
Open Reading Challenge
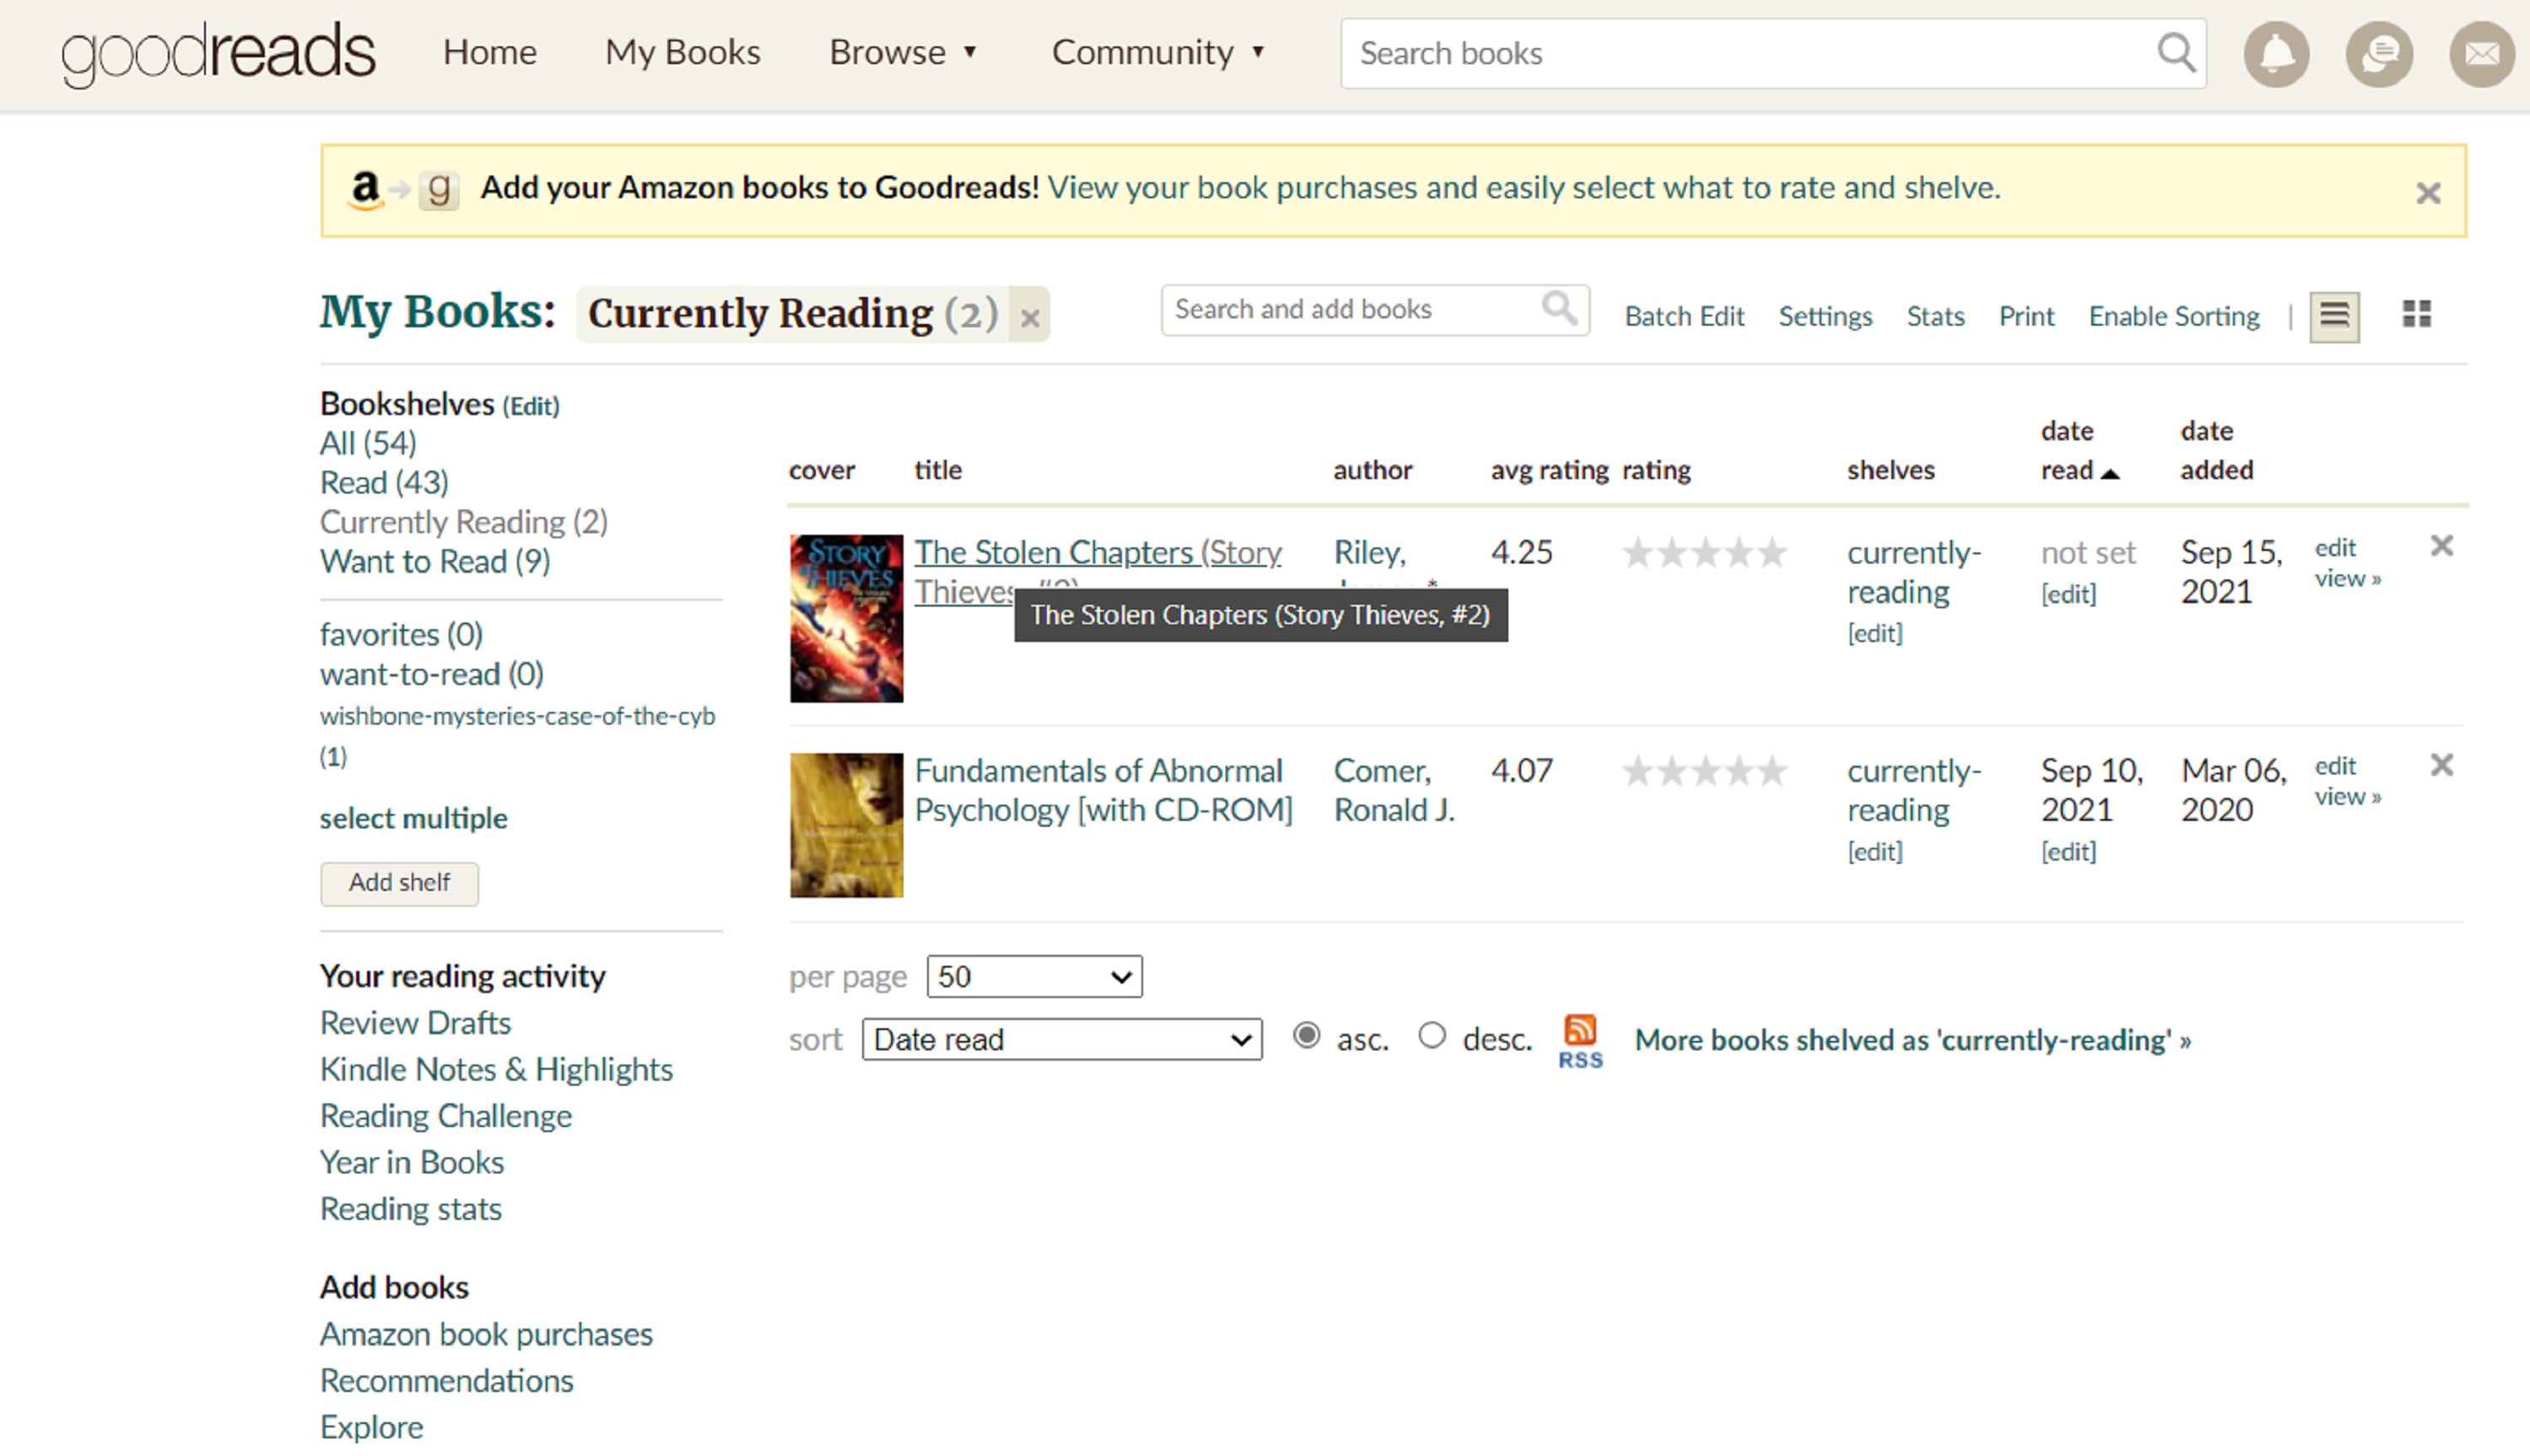point(446,1116)
